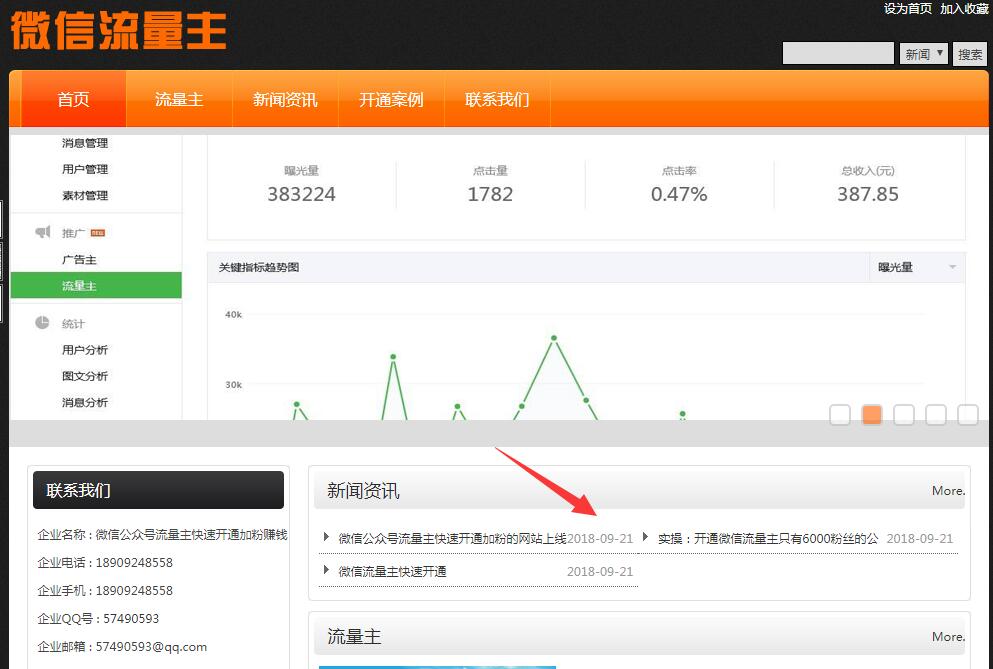Image resolution: width=993 pixels, height=669 pixels.
Task: Click the triangle bullet before 微信公众号流量主快速开通加粉的网站上线
Action: click(326, 537)
